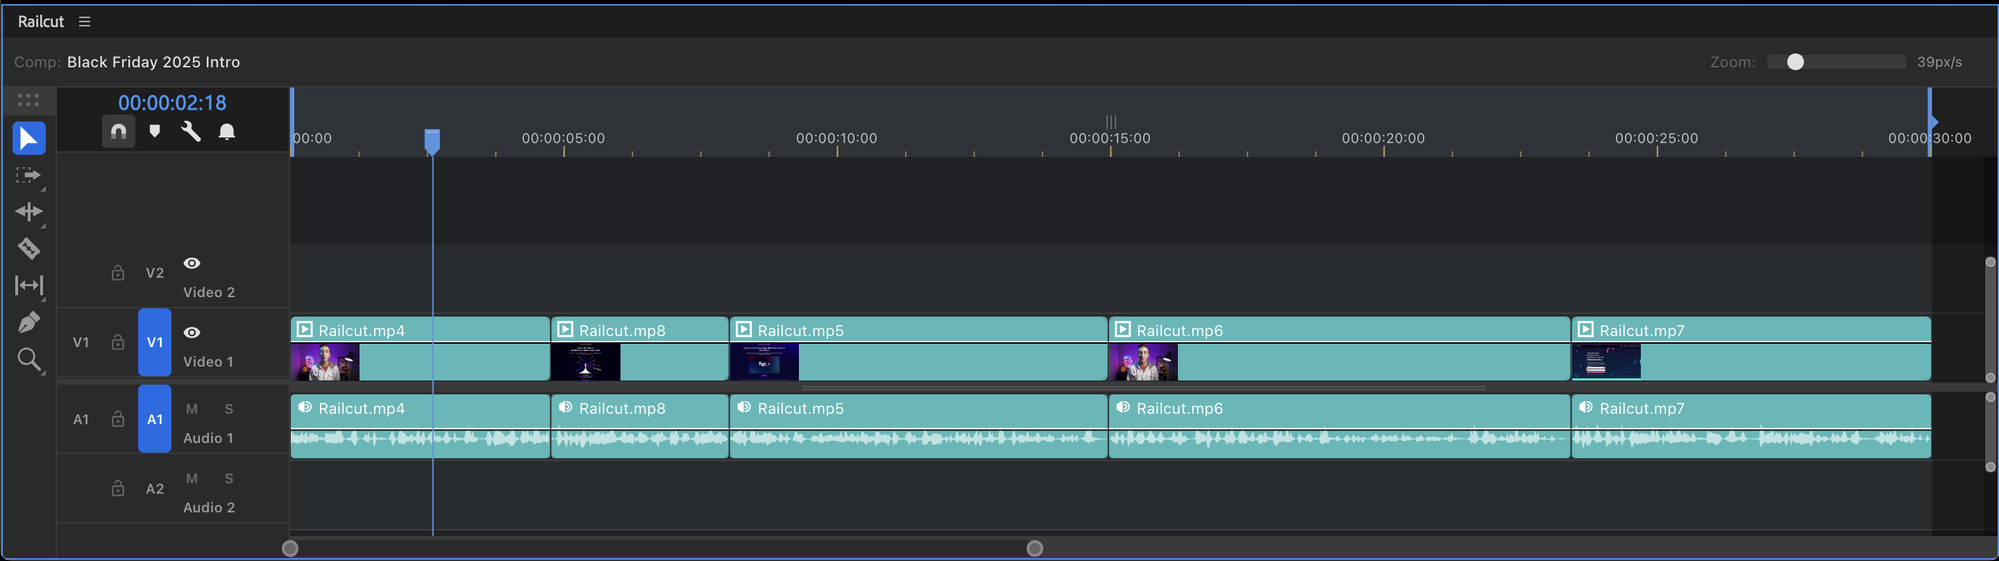Click right handle of horizontal scrollbar
The height and width of the screenshot is (561, 1999).
coord(1035,548)
